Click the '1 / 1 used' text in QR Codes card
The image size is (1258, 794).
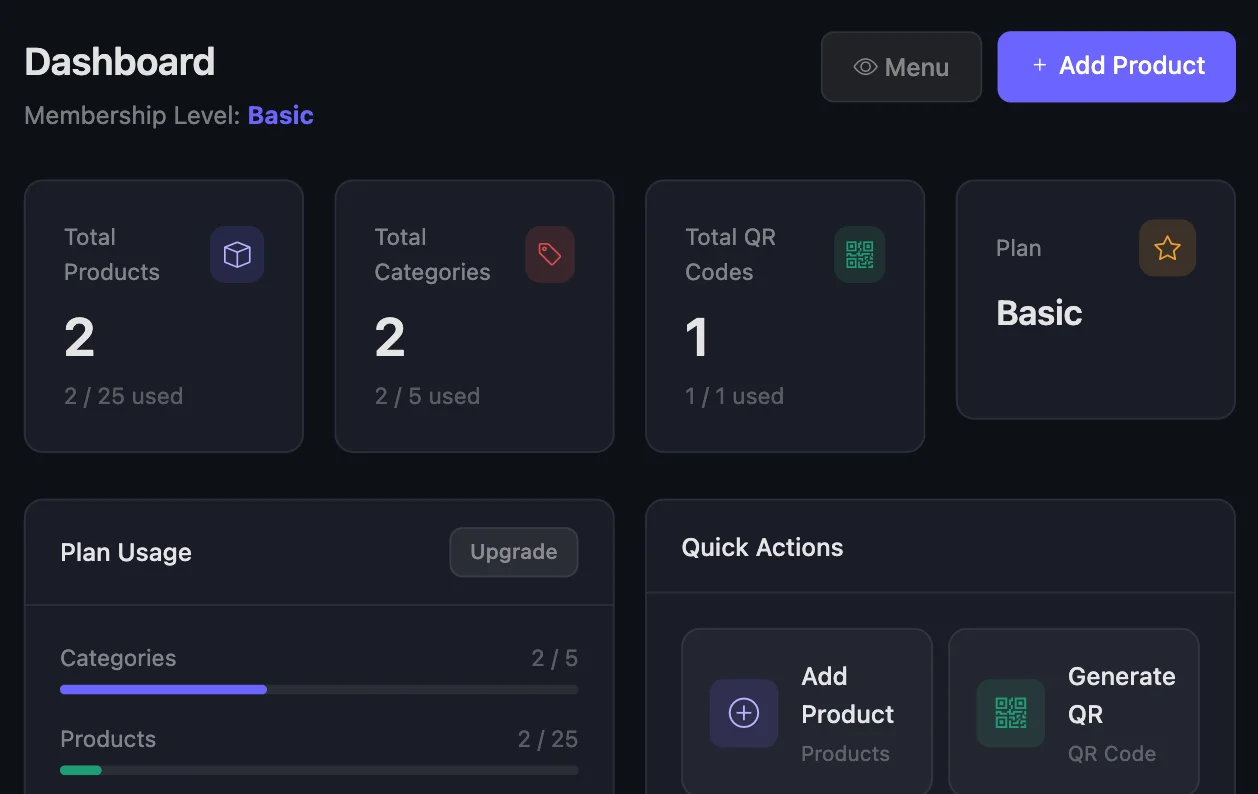[x=734, y=396]
